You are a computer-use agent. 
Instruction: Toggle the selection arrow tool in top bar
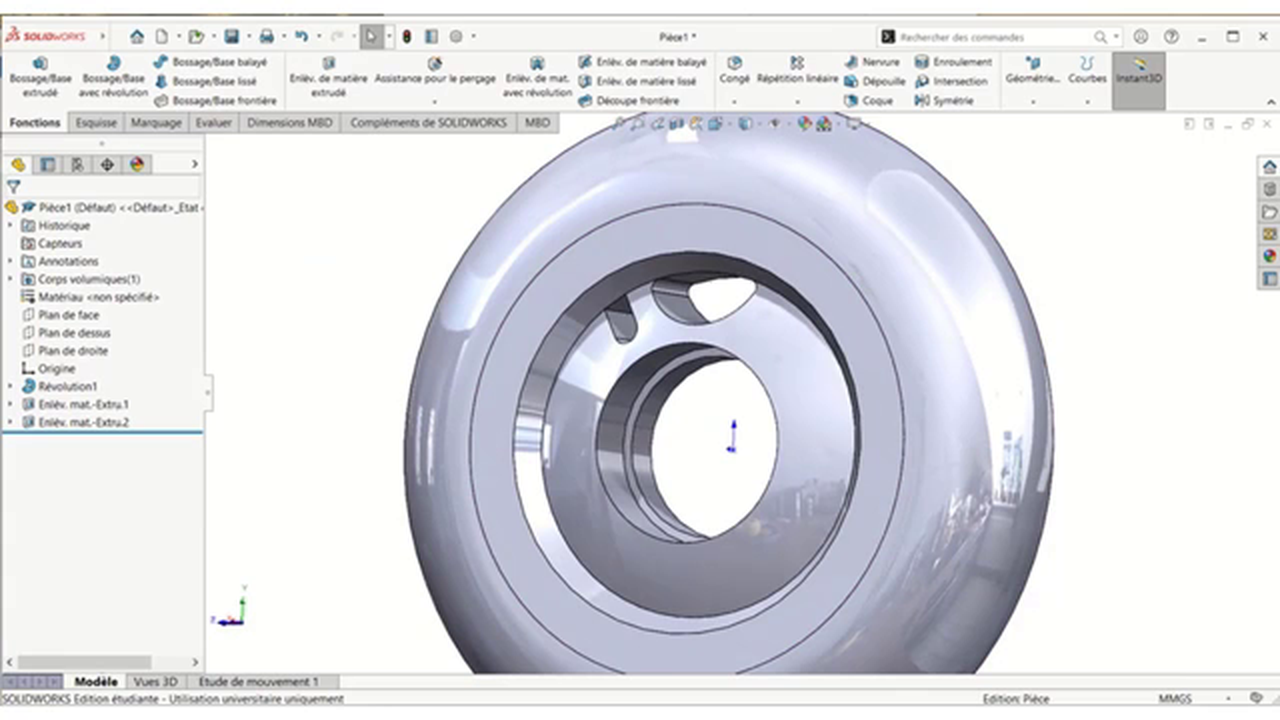tap(371, 36)
